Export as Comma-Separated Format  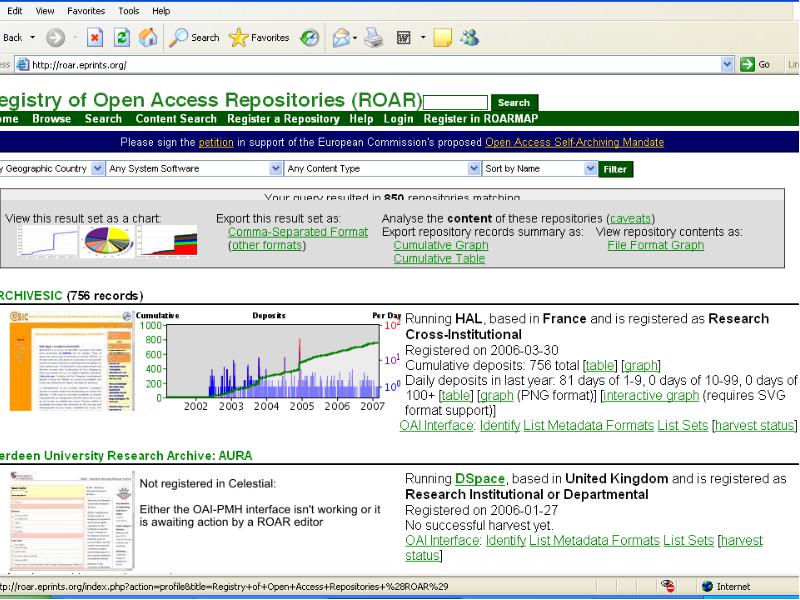click(x=298, y=232)
